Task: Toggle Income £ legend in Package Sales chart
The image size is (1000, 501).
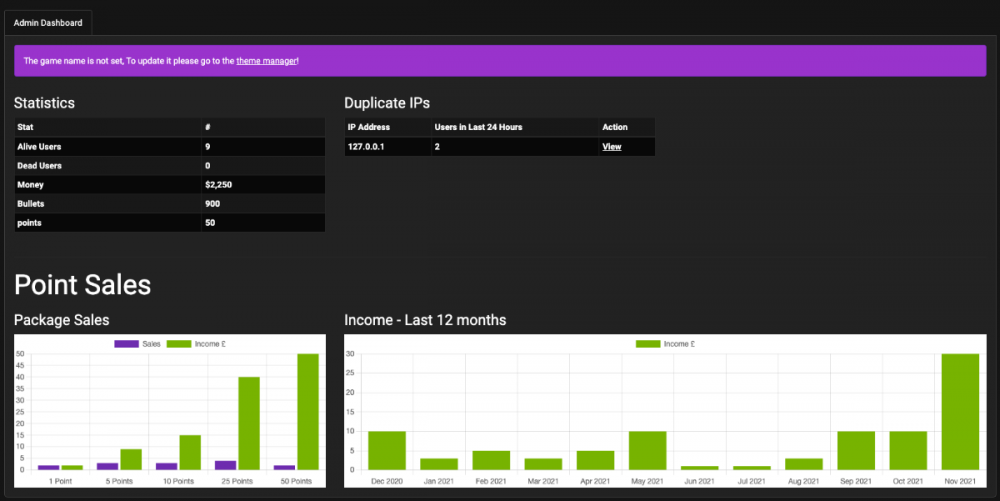Action: (192, 344)
